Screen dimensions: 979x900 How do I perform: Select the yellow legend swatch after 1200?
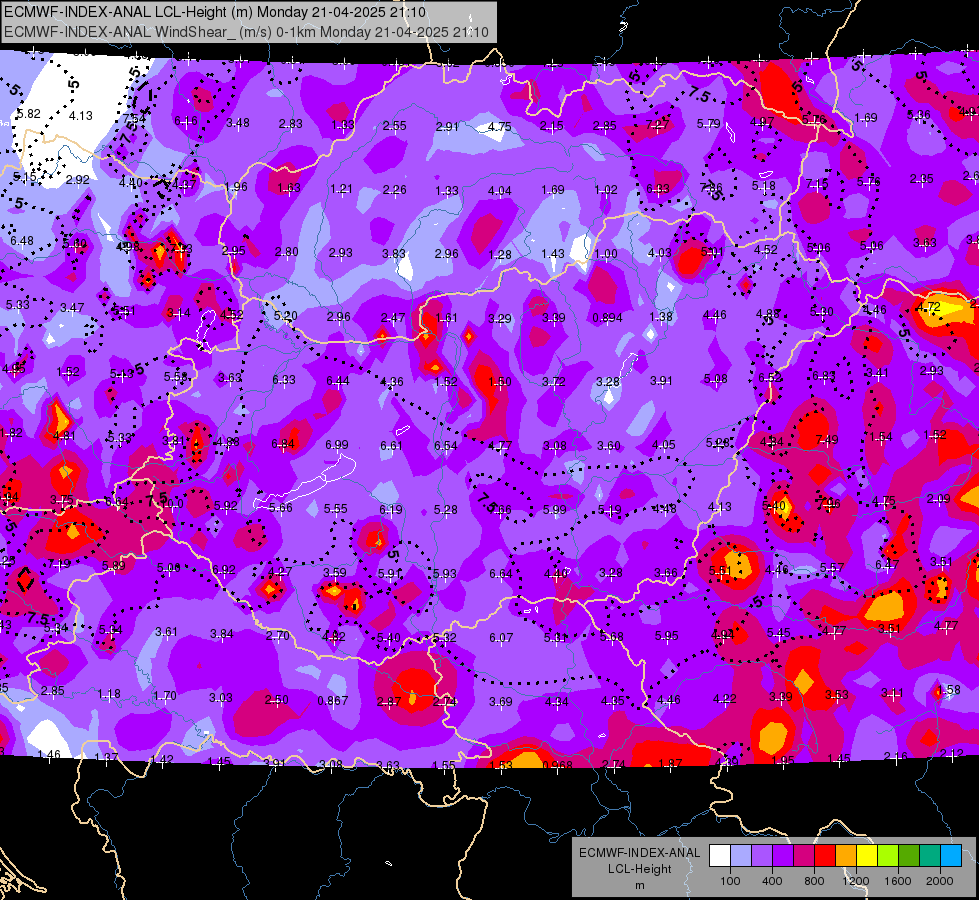tap(867, 856)
